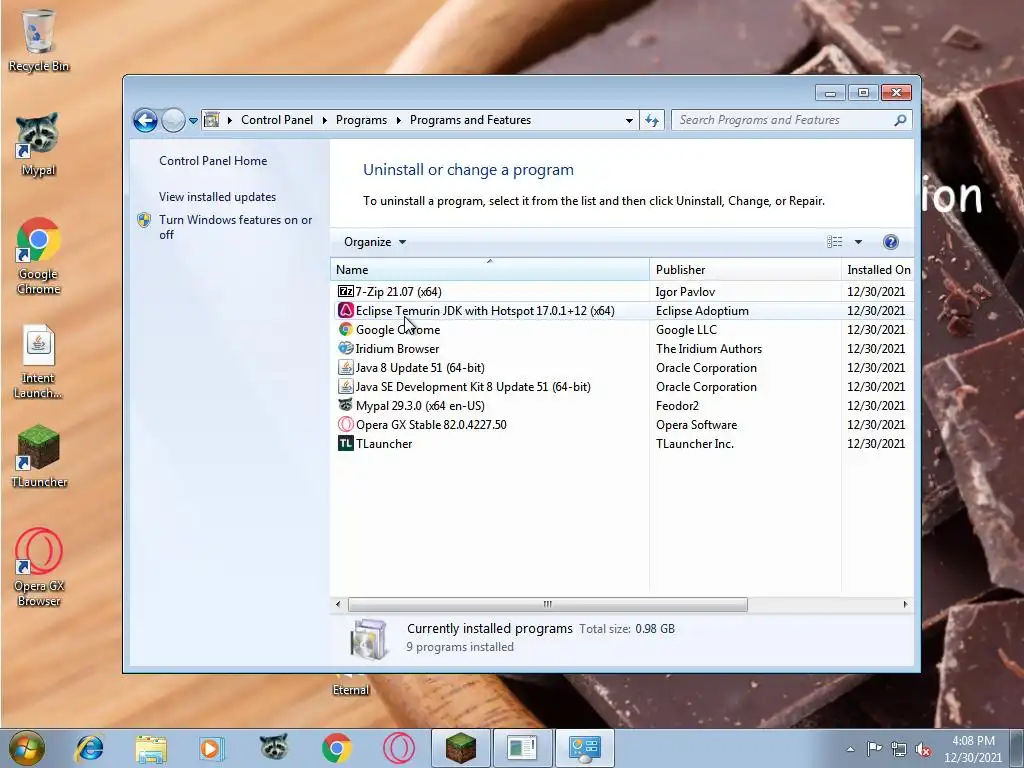Click the Control Panel address bar icon
The height and width of the screenshot is (768, 1024).
pos(212,120)
